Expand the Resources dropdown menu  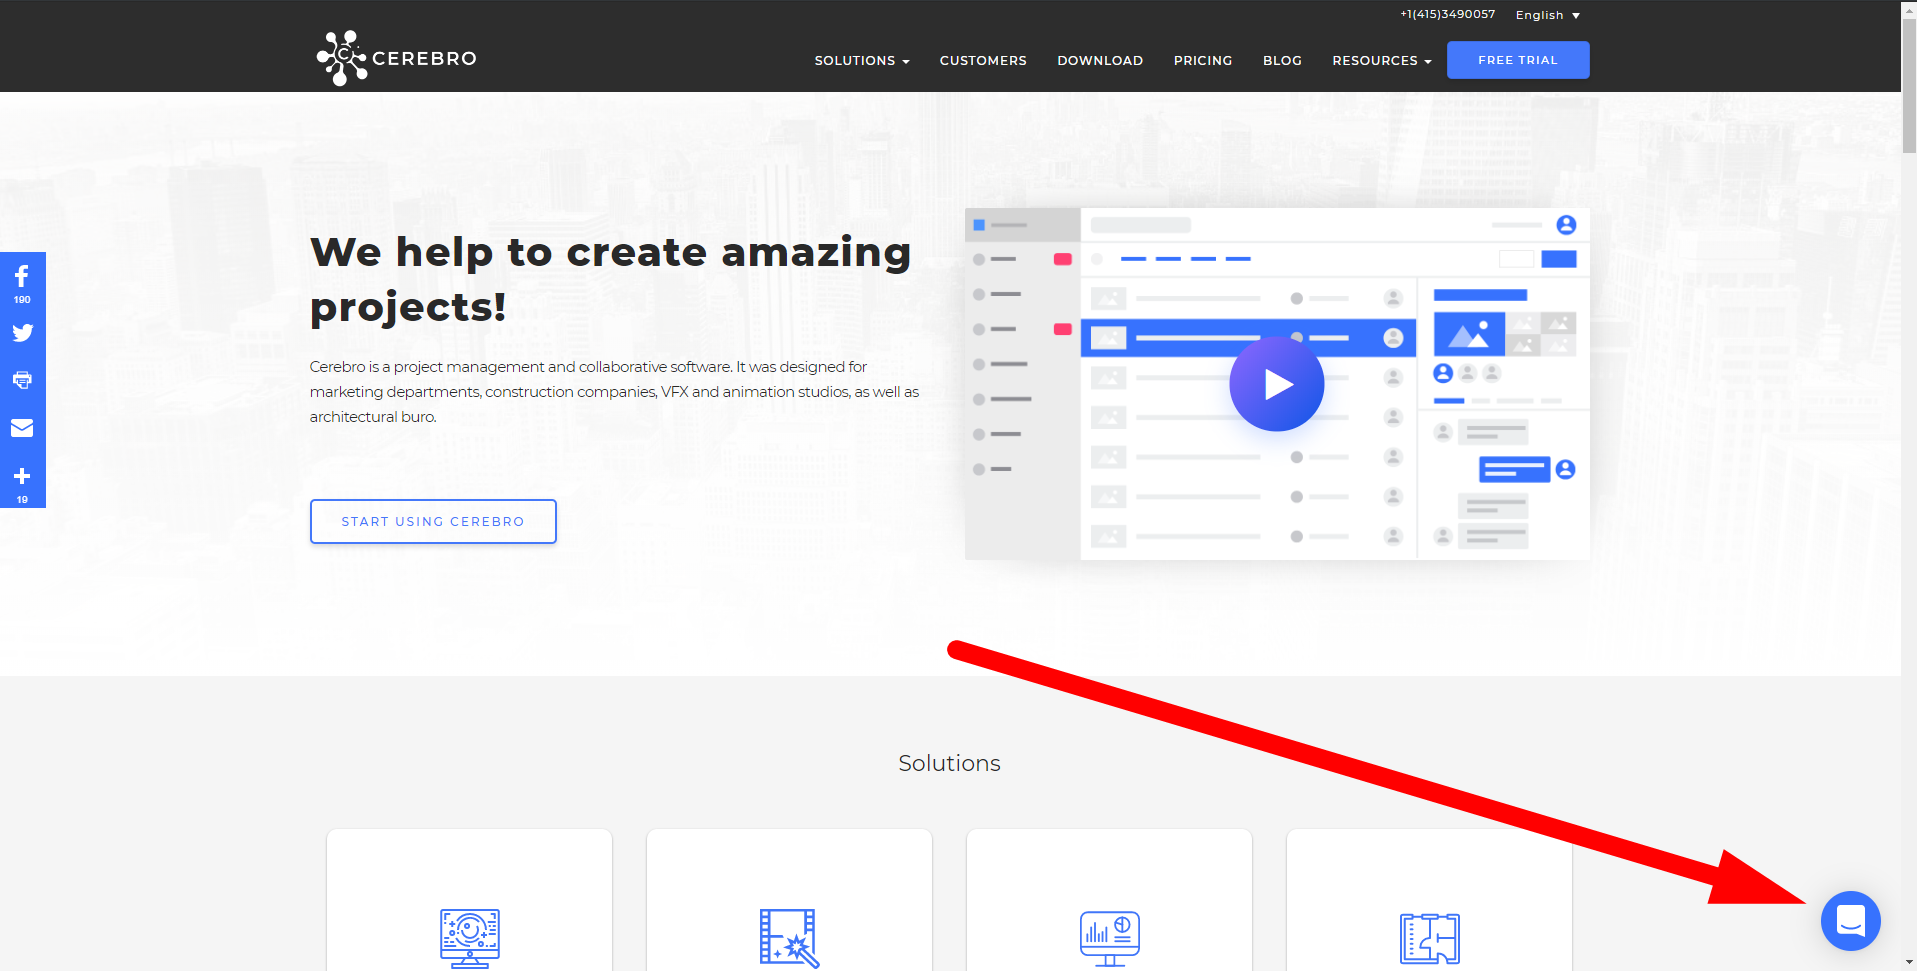[1382, 60]
